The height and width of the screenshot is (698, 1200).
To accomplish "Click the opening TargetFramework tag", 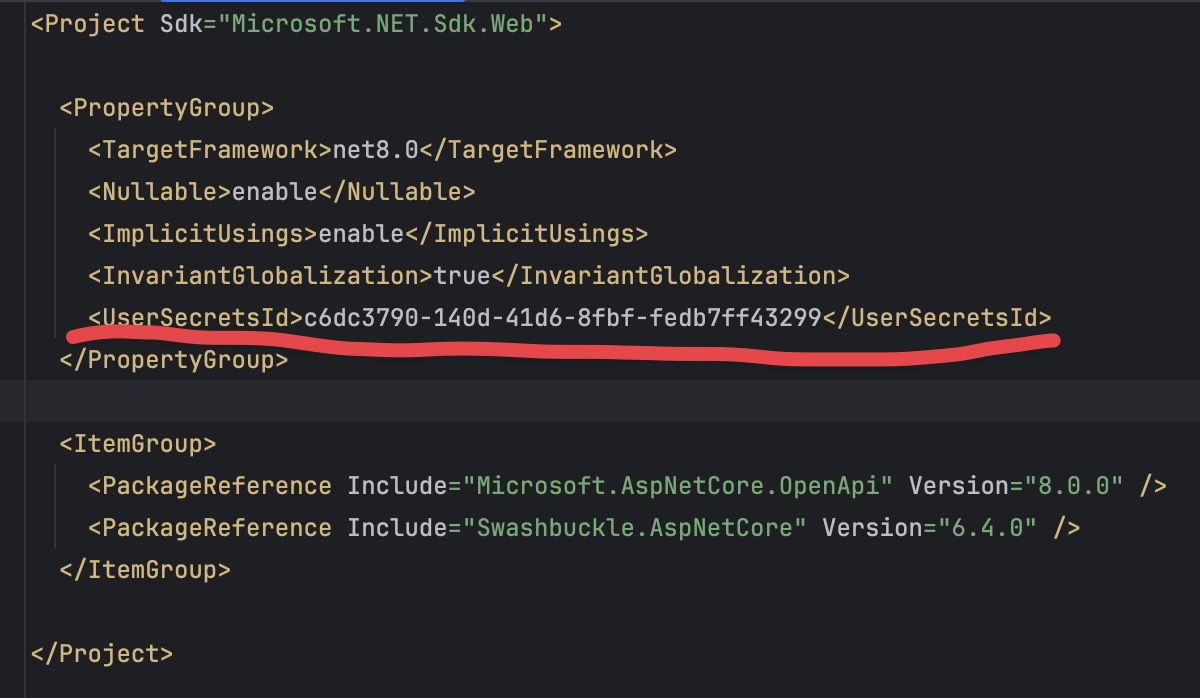I will point(210,150).
